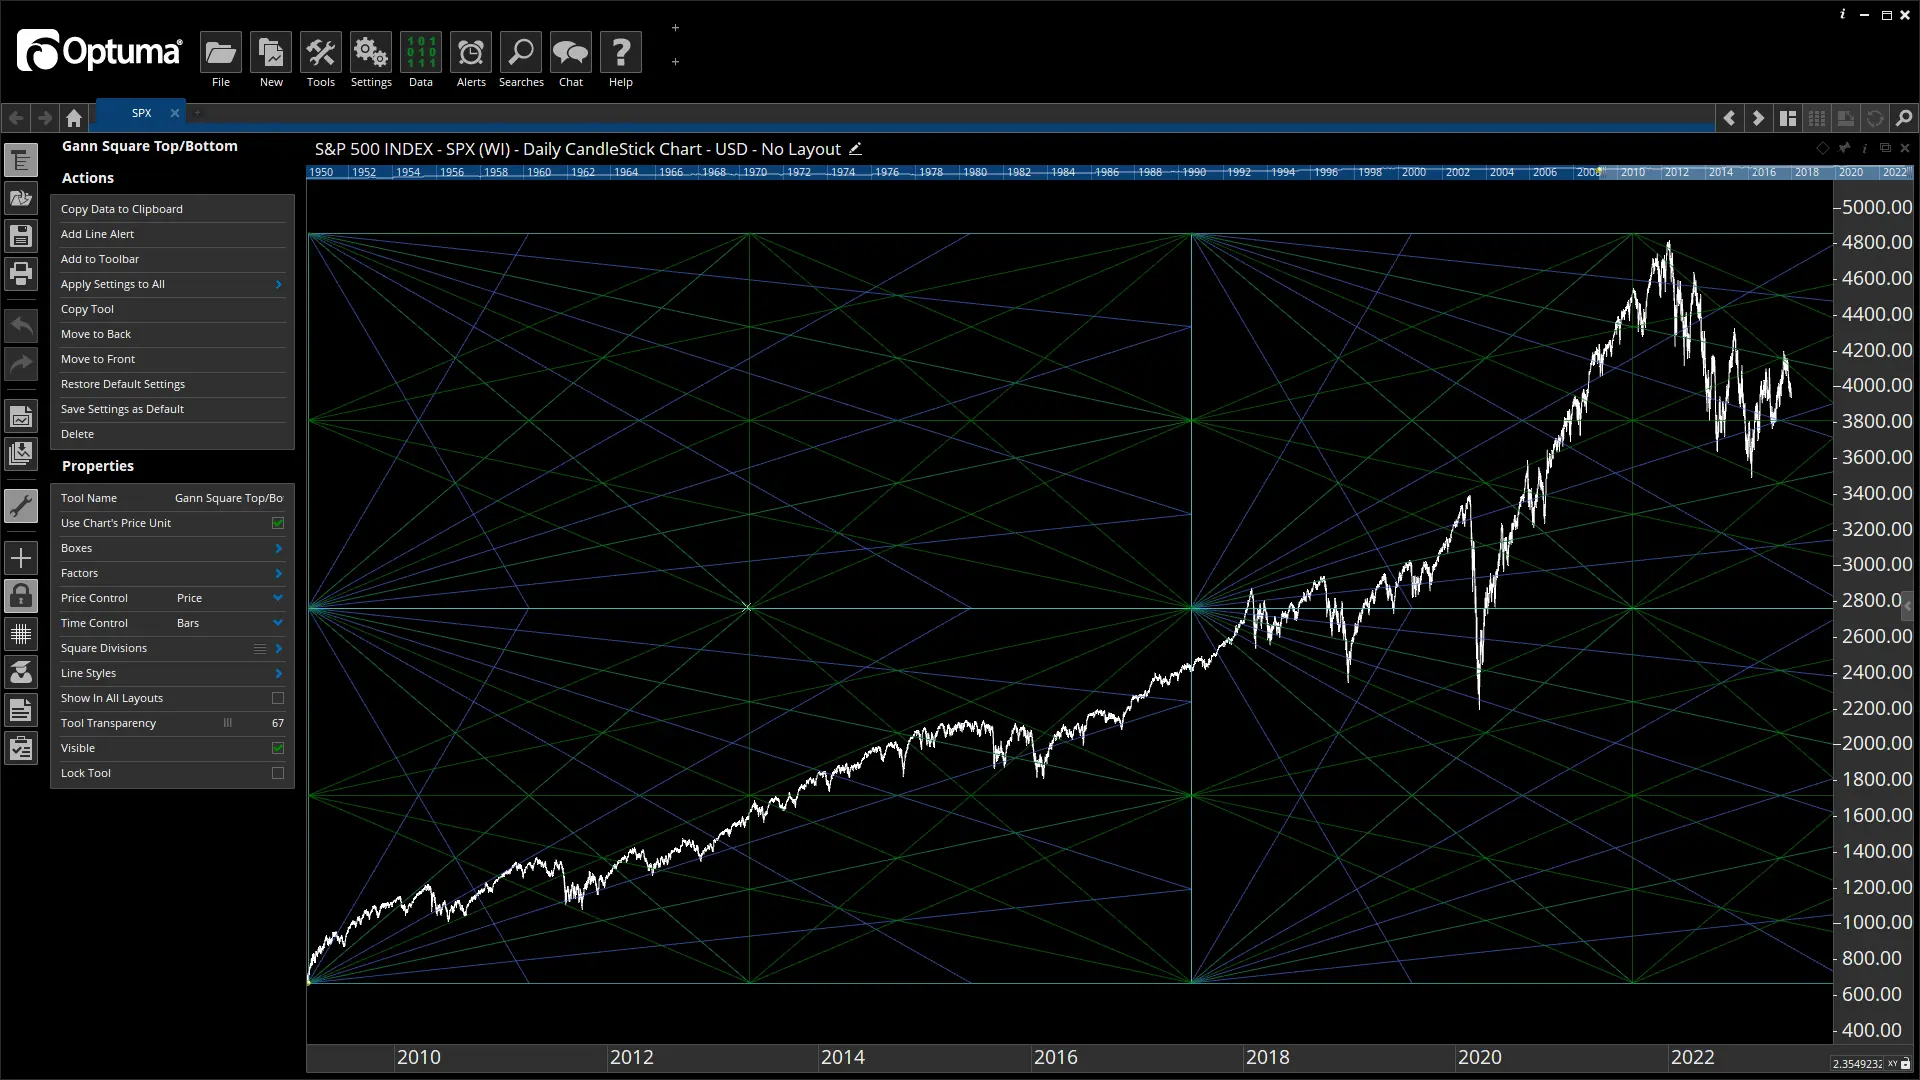Select Copy Data to Clipboard action
1920x1080 pixels.
pyautogui.click(x=172, y=209)
